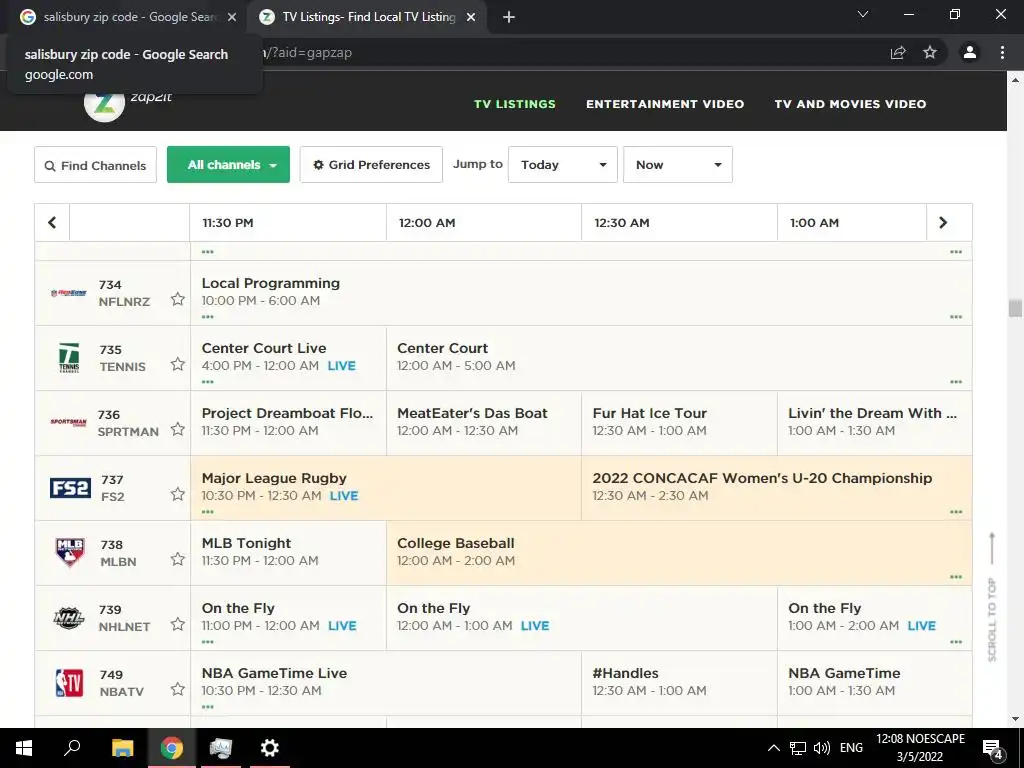Open the TV LISTINGS menu item
This screenshot has width=1024, height=768.
coord(515,104)
